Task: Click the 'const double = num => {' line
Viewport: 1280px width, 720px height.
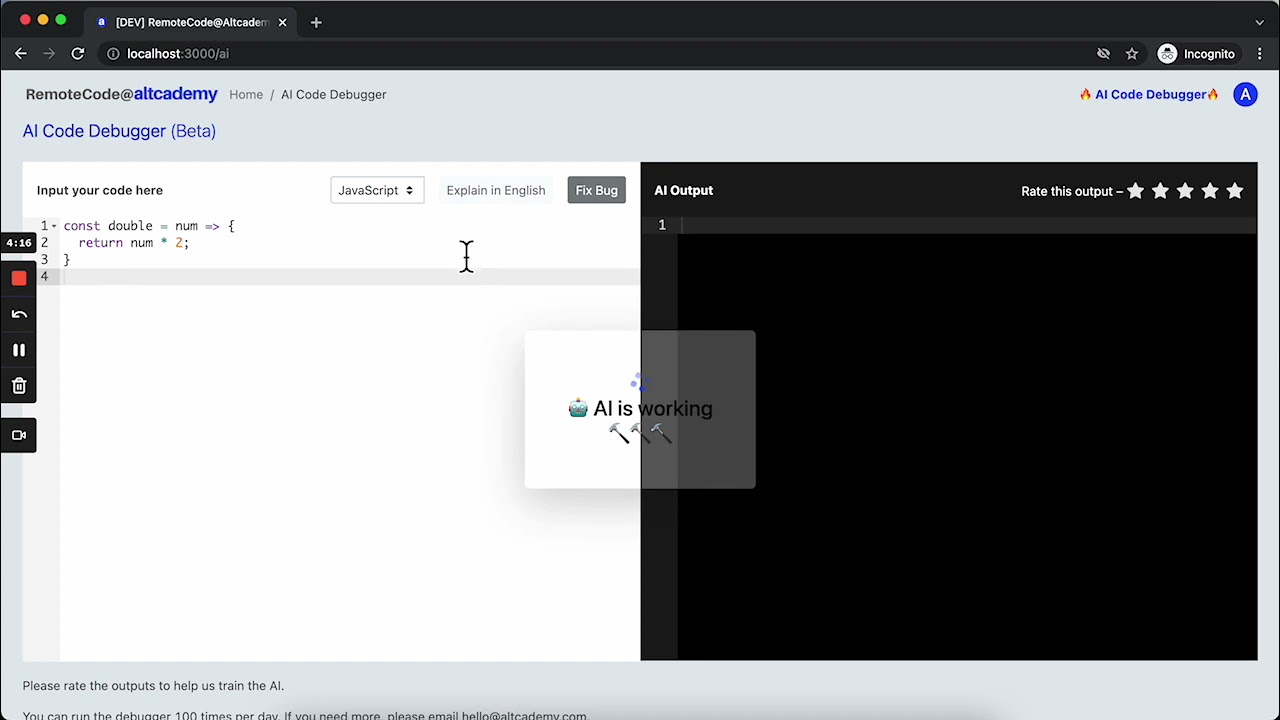Action: click(x=149, y=226)
